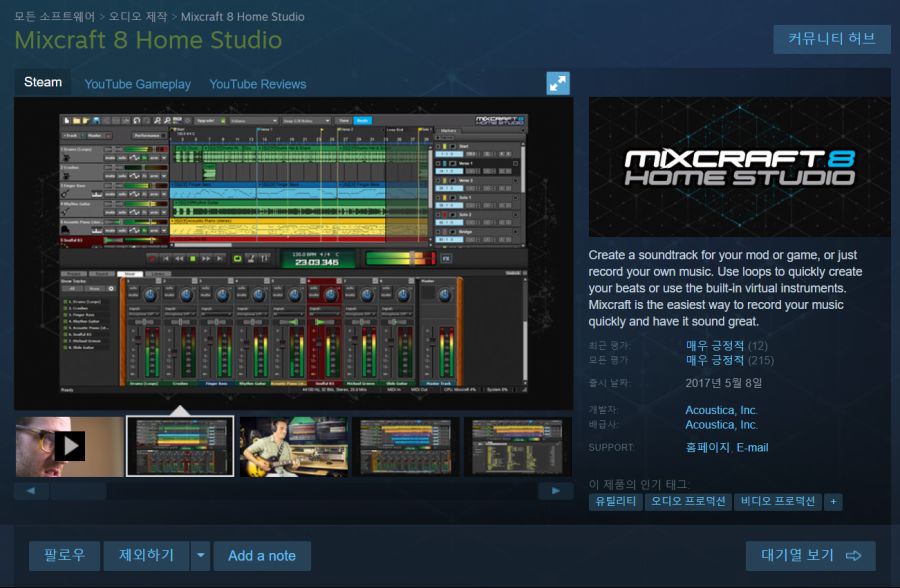
Task: Play the video thumbnail with play icon
Action: 69,446
